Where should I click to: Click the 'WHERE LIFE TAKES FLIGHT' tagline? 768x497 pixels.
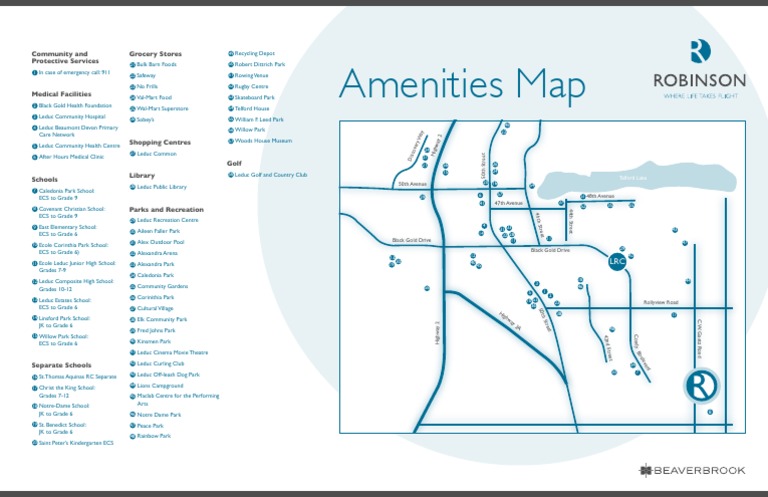(700, 96)
